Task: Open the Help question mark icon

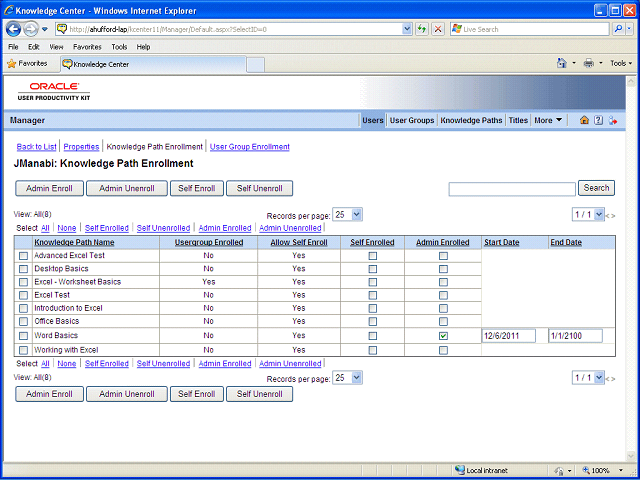Action: pyautogui.click(x=598, y=120)
